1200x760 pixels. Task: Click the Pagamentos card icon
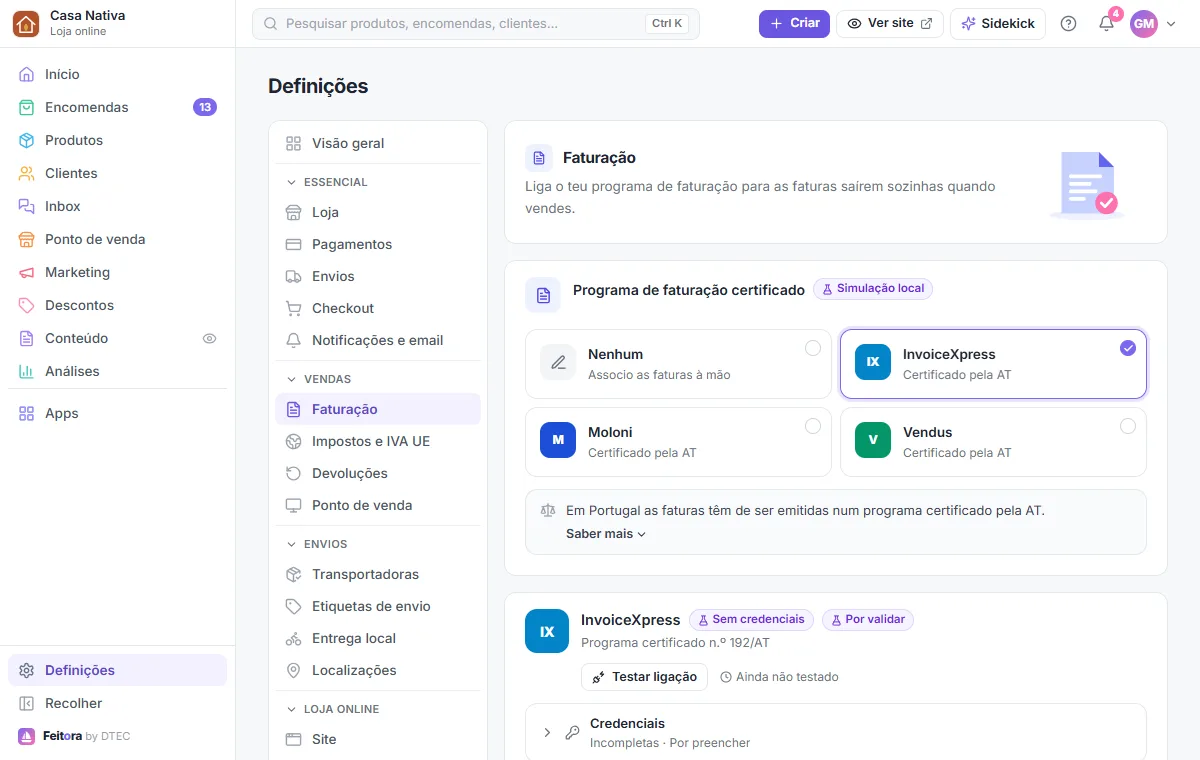click(x=294, y=244)
